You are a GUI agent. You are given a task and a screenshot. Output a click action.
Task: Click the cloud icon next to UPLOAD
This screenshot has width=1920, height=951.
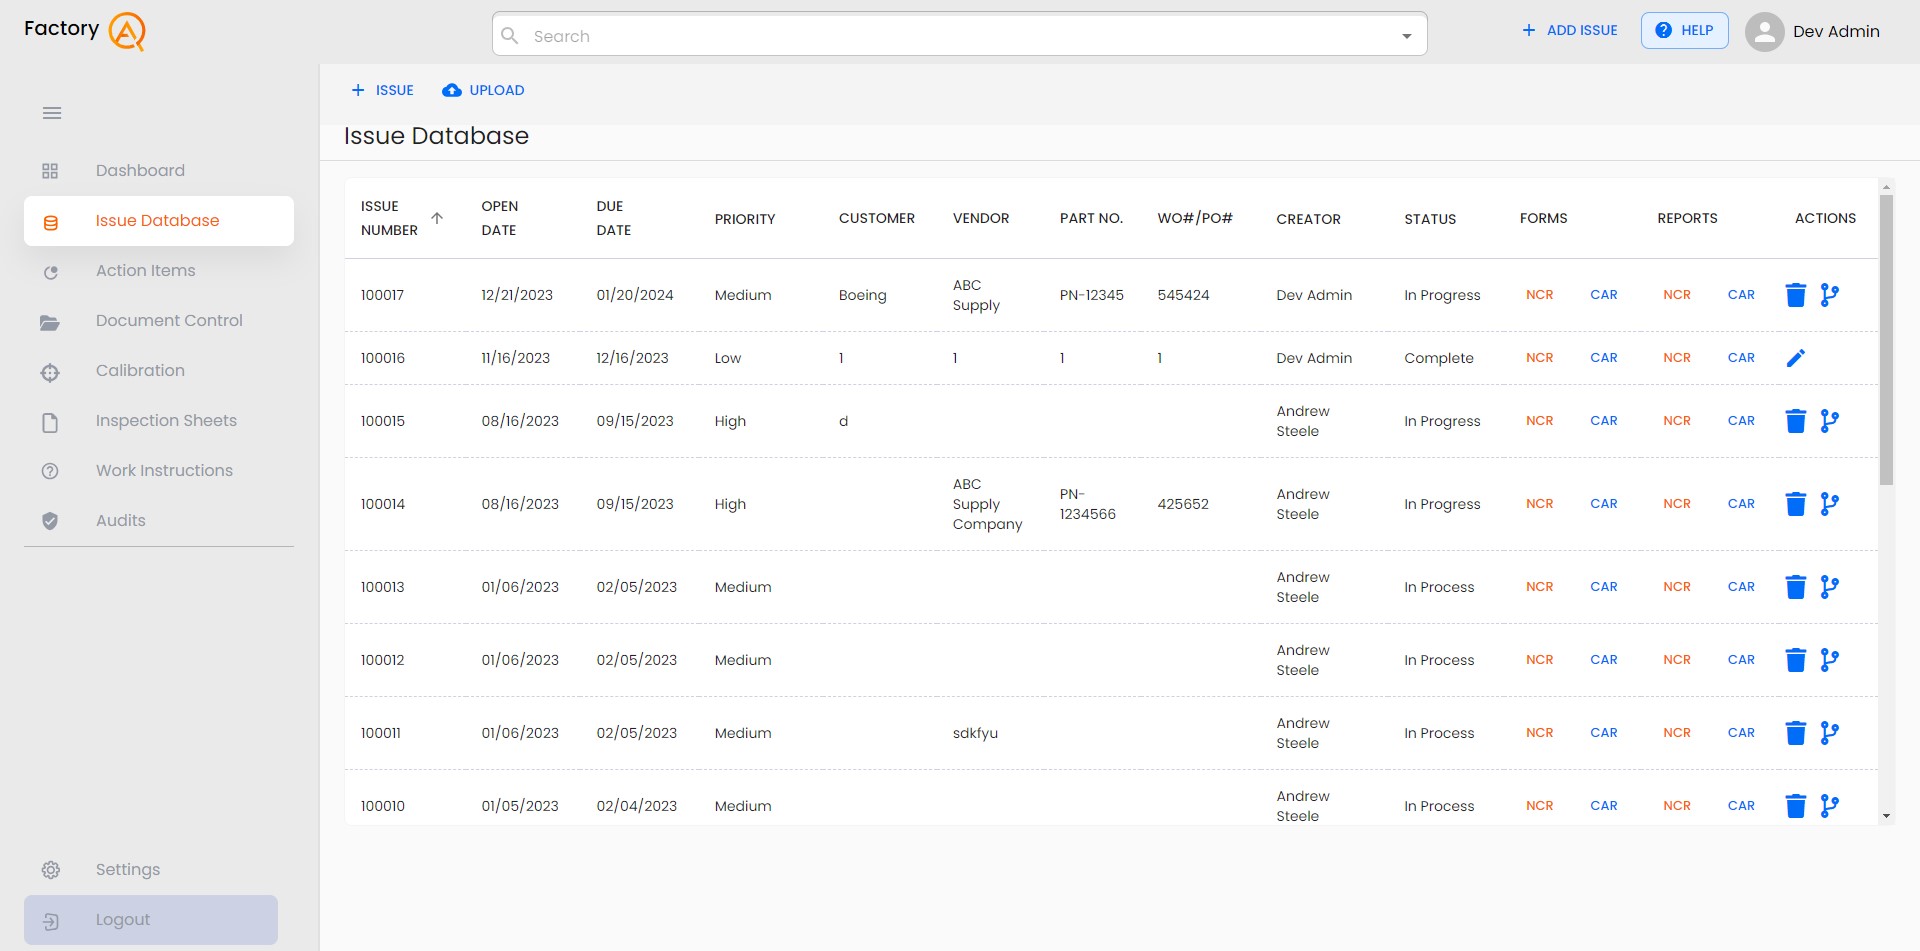[450, 90]
